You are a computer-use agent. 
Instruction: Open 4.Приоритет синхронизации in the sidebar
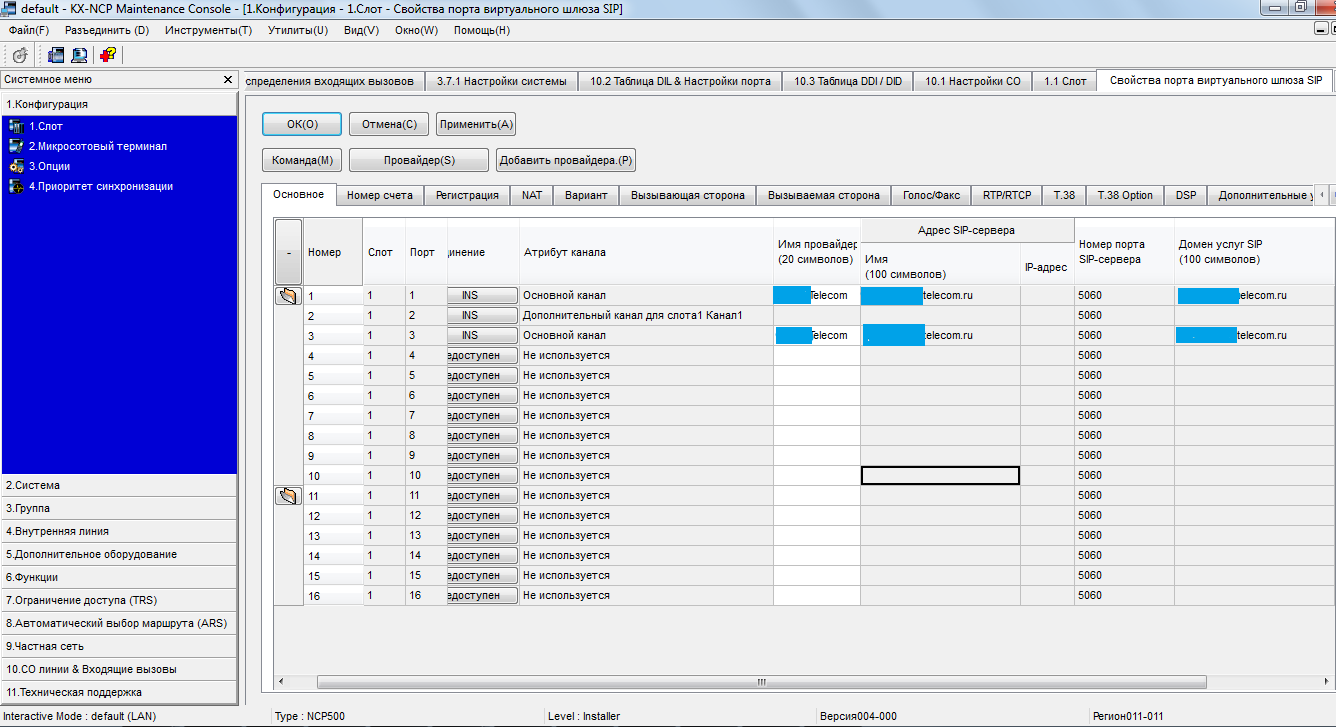(x=100, y=186)
